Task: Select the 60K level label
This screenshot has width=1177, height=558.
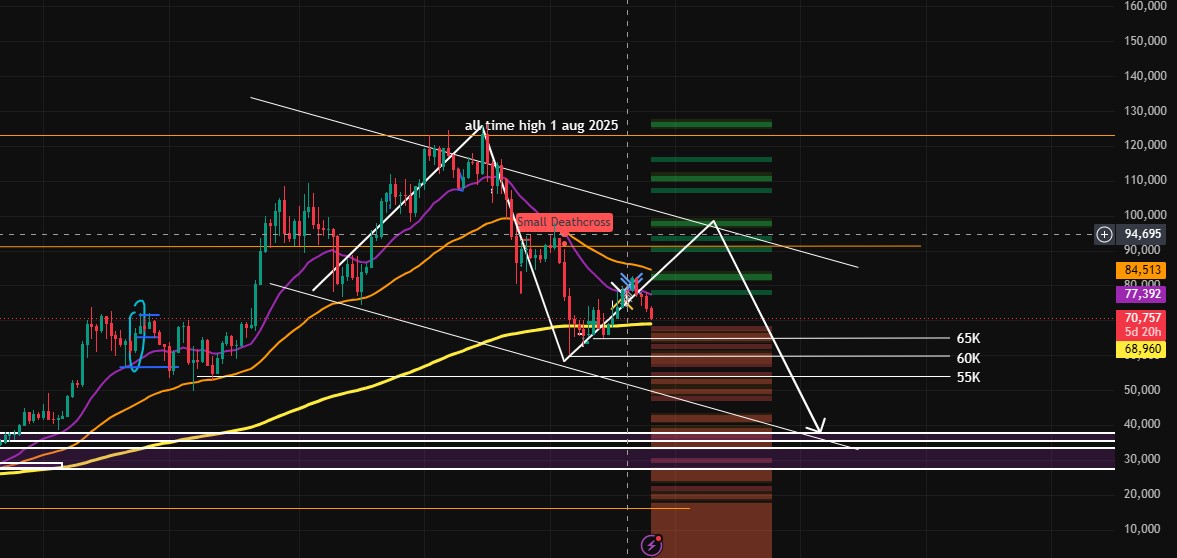Action: click(x=968, y=358)
